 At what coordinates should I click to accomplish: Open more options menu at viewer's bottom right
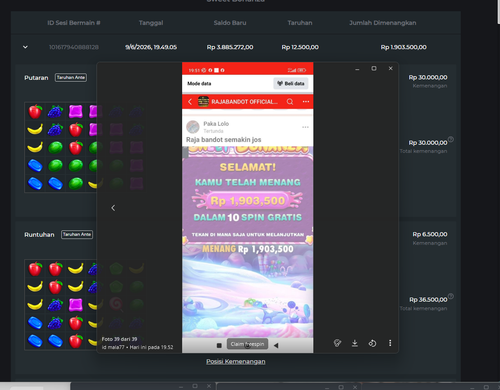pos(390,343)
